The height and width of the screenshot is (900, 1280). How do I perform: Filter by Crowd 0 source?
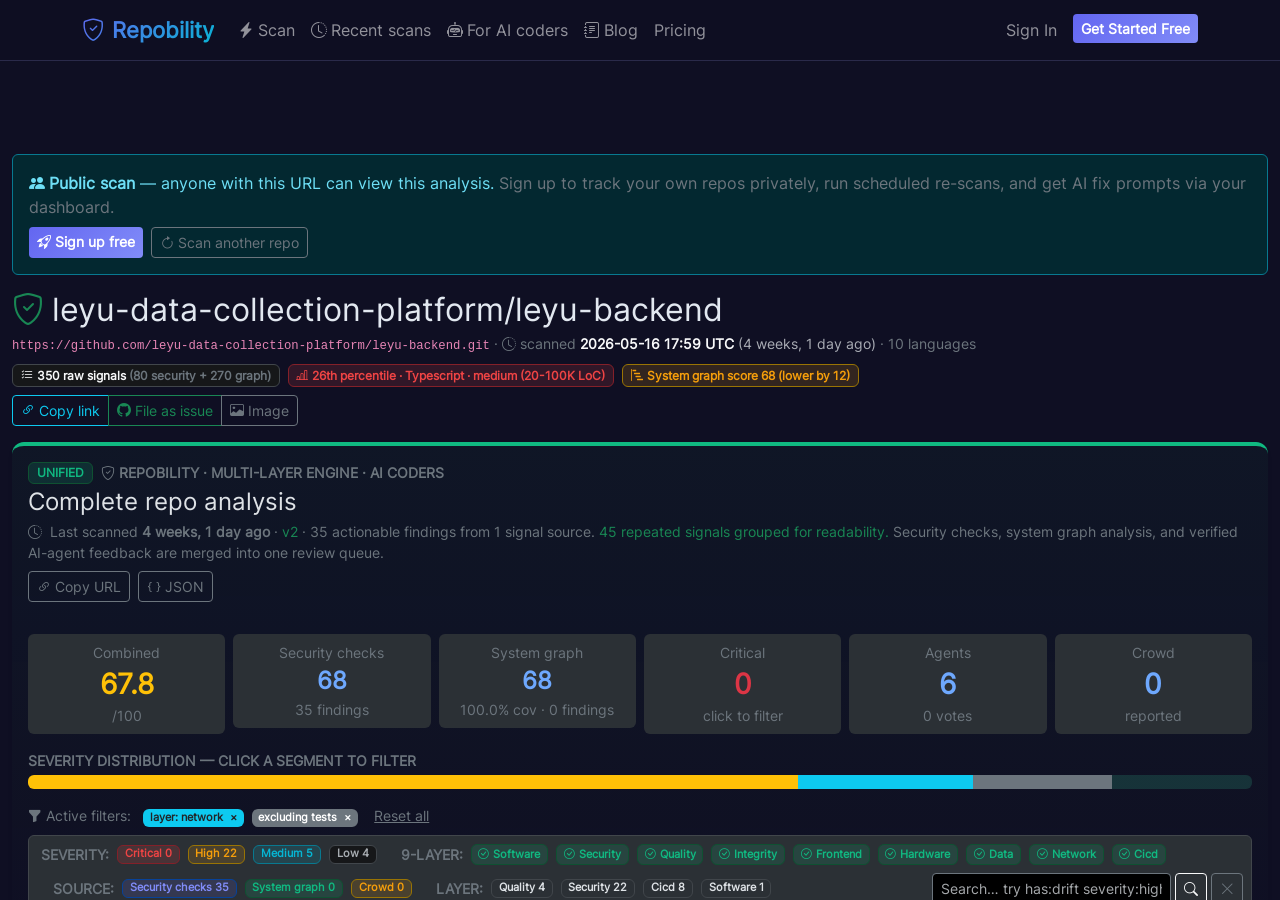381,888
